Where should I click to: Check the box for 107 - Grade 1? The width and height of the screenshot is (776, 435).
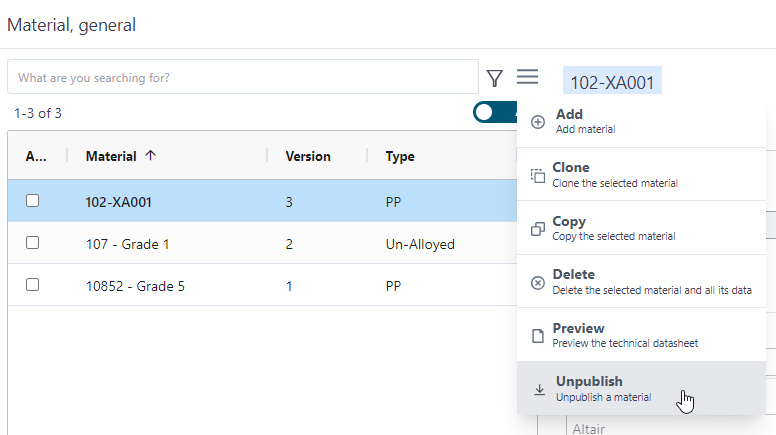(33, 242)
